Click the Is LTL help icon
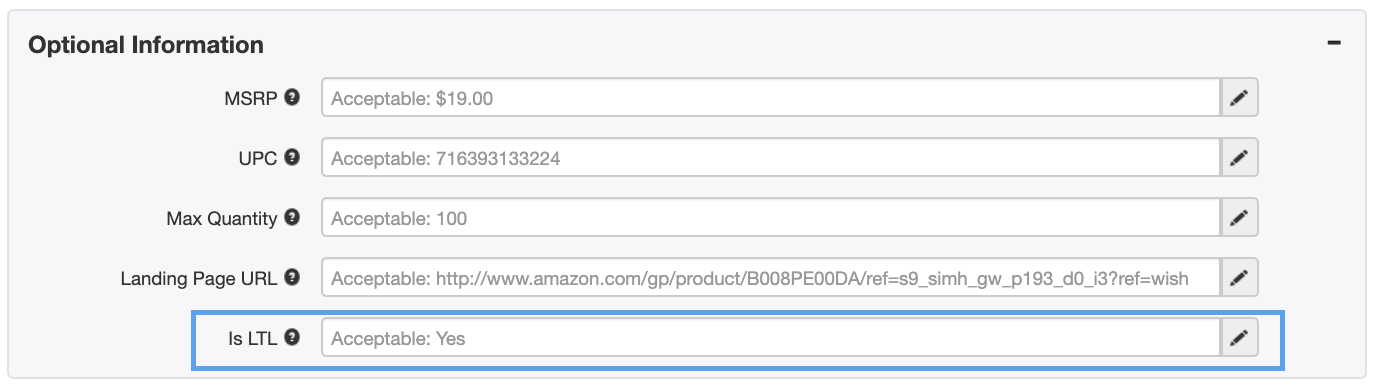The width and height of the screenshot is (1374, 386). 292,337
